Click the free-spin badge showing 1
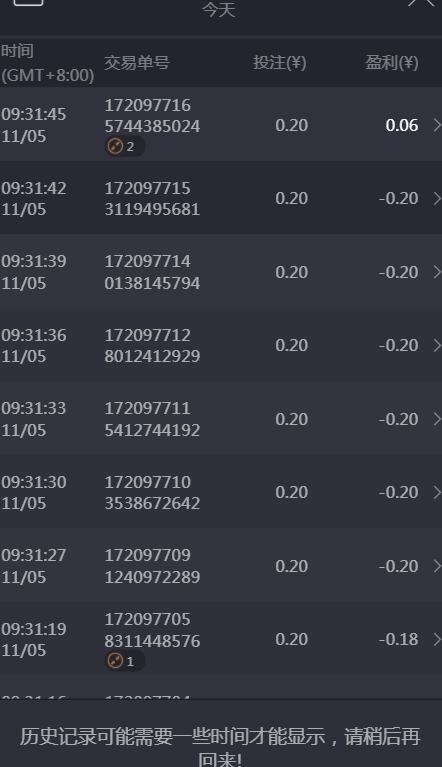The width and height of the screenshot is (442, 767). click(x=125, y=661)
